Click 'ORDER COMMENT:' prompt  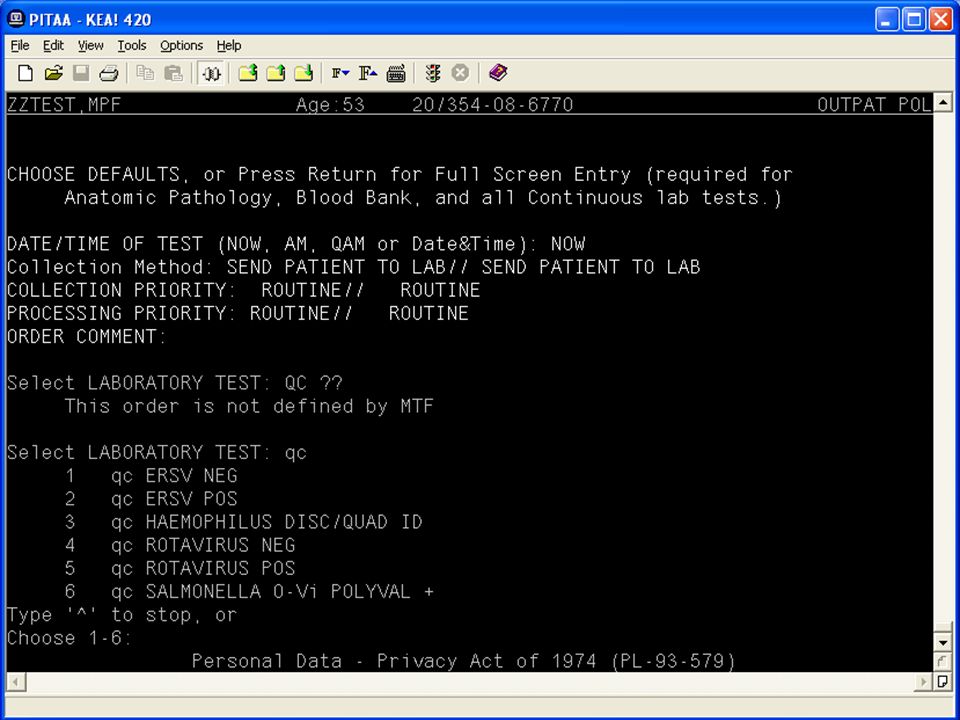(x=86, y=337)
